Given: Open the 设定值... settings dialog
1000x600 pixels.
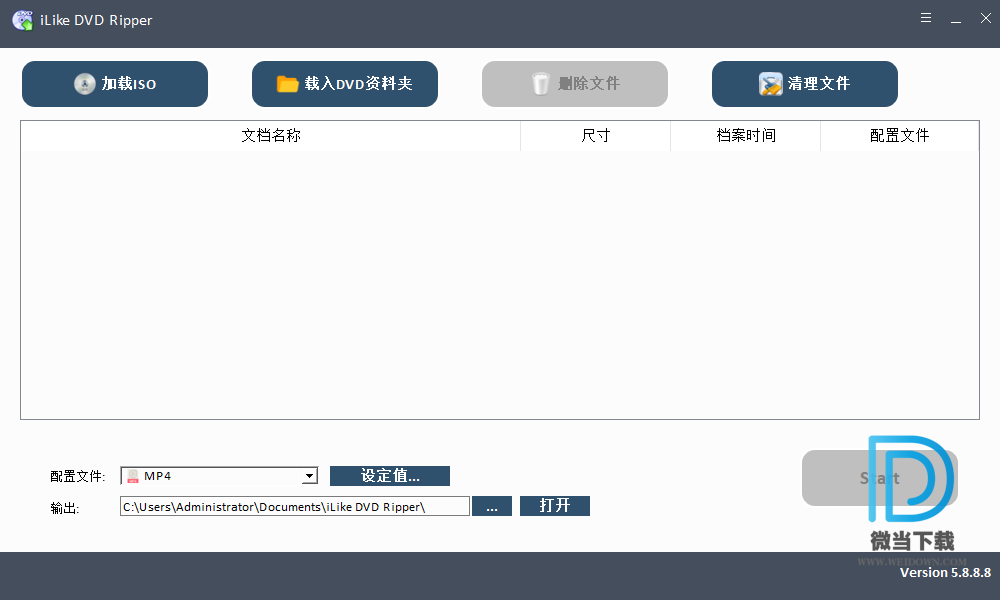Looking at the screenshot, I should (x=390, y=476).
